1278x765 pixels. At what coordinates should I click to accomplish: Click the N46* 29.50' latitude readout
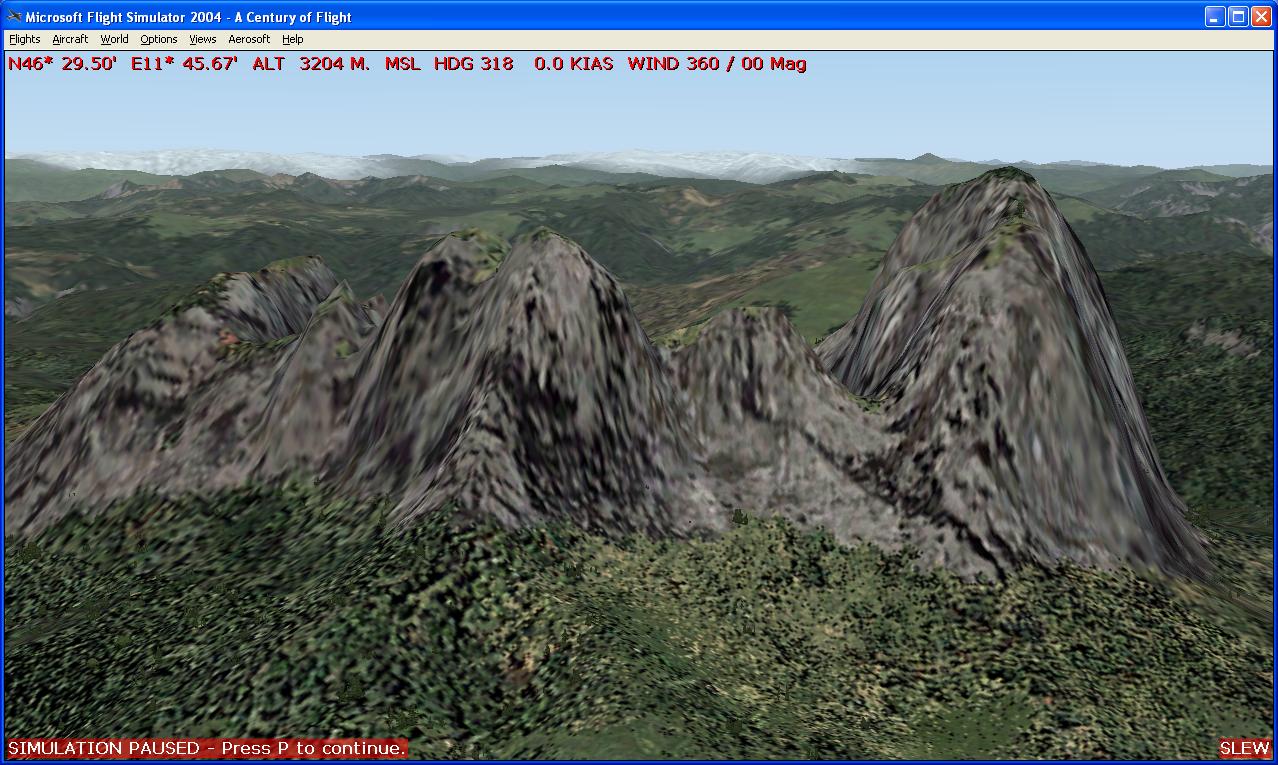[x=62, y=64]
